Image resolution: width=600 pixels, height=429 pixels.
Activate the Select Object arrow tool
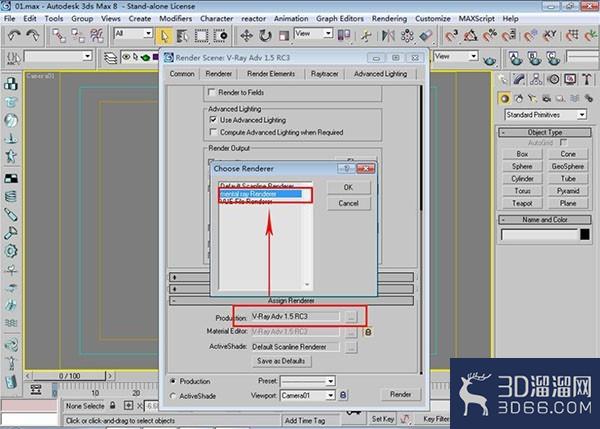point(164,36)
